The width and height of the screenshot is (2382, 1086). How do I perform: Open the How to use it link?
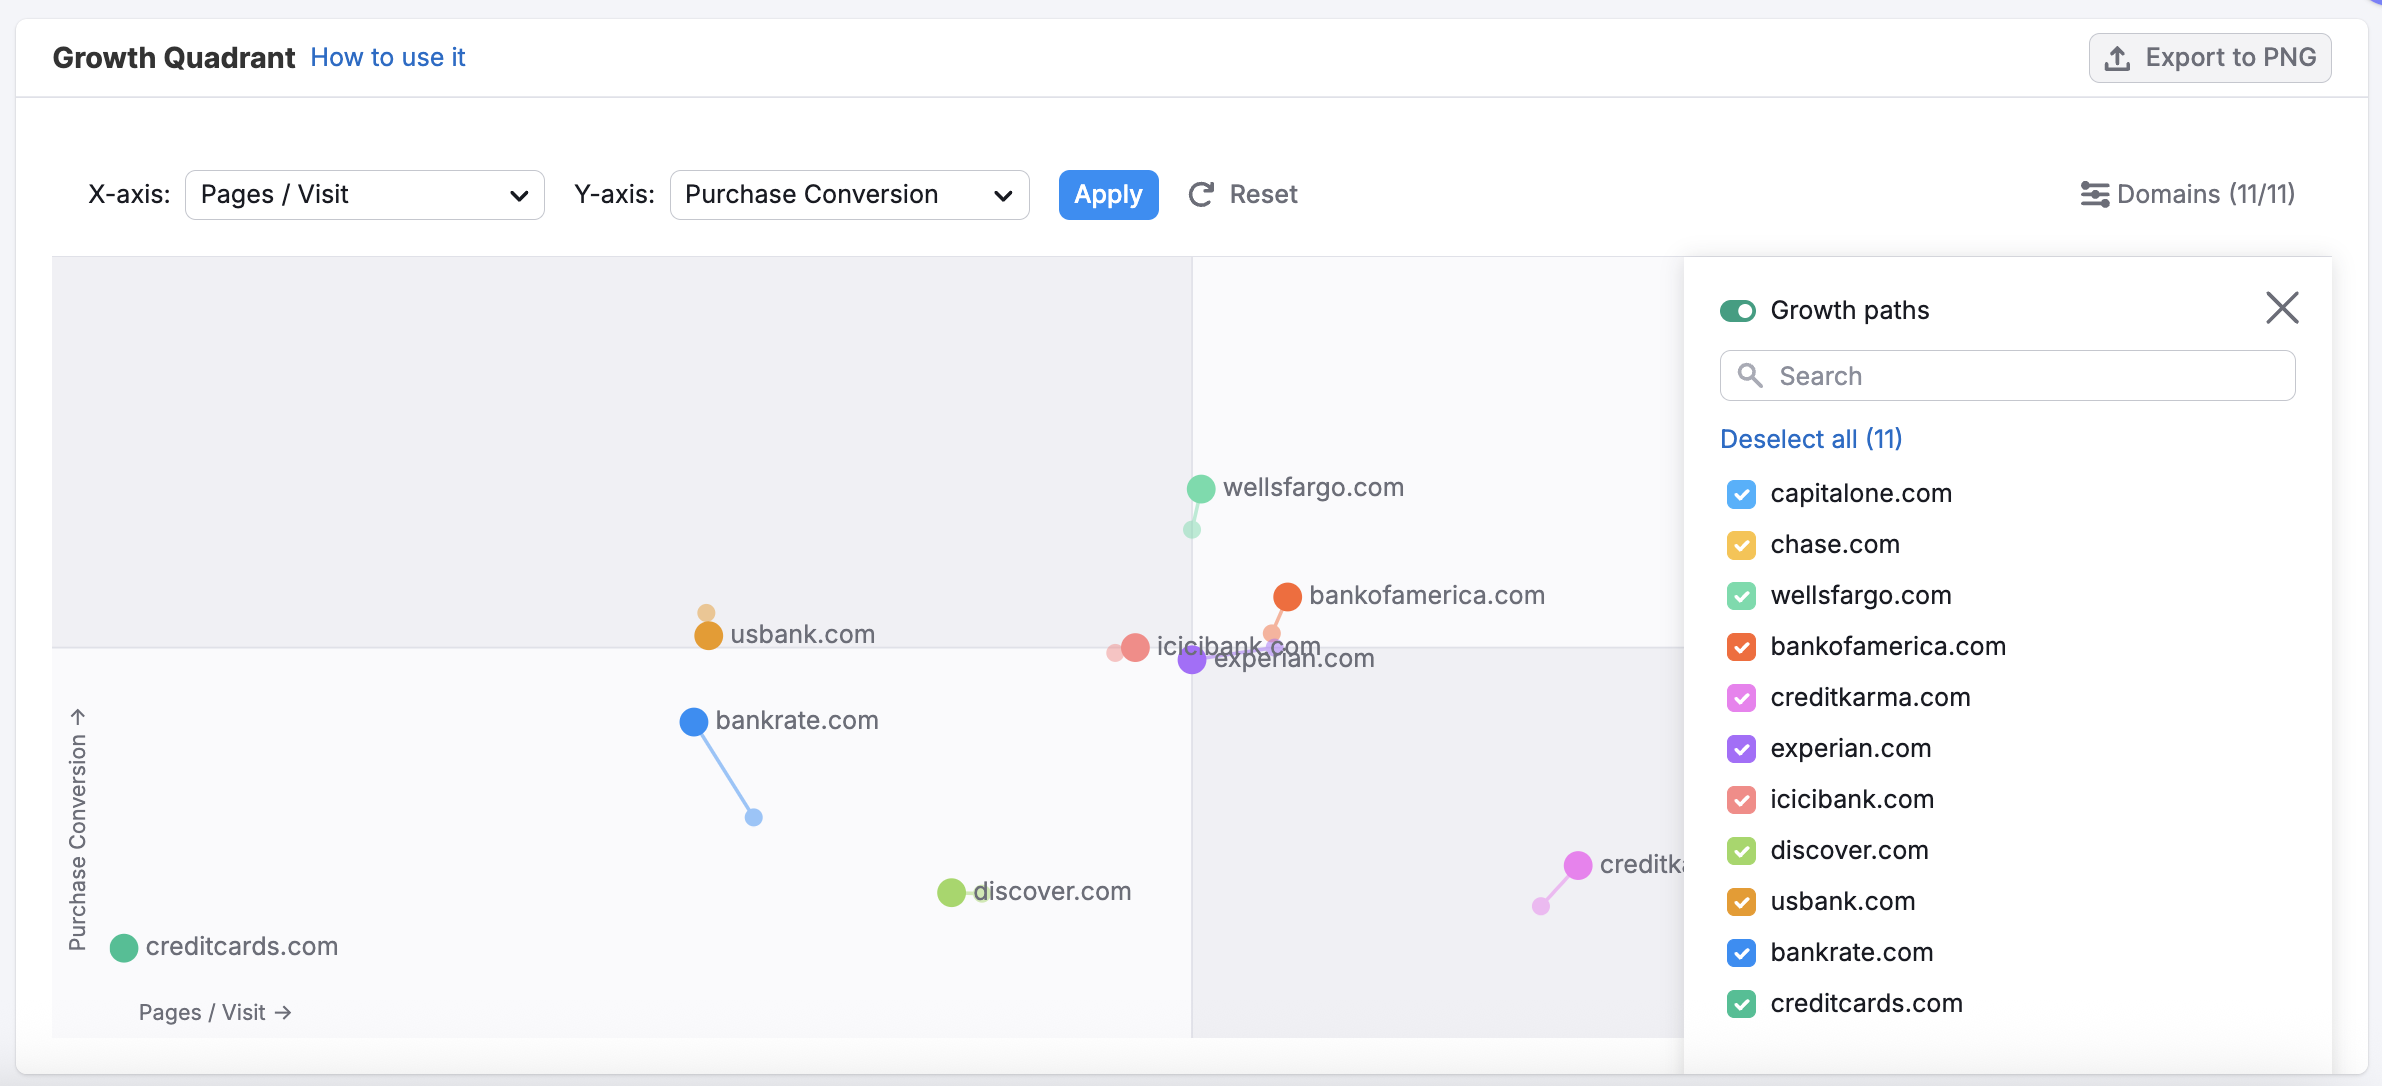(x=388, y=58)
